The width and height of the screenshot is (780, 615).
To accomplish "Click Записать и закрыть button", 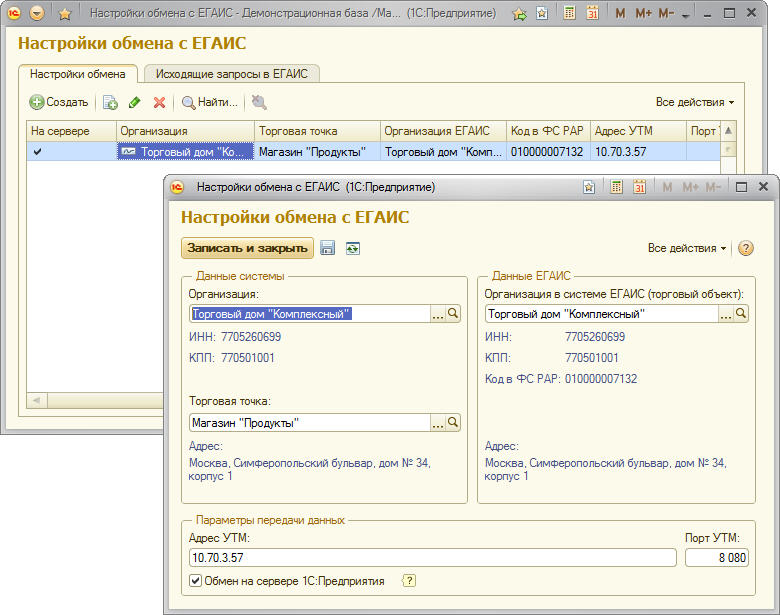I will 247,248.
